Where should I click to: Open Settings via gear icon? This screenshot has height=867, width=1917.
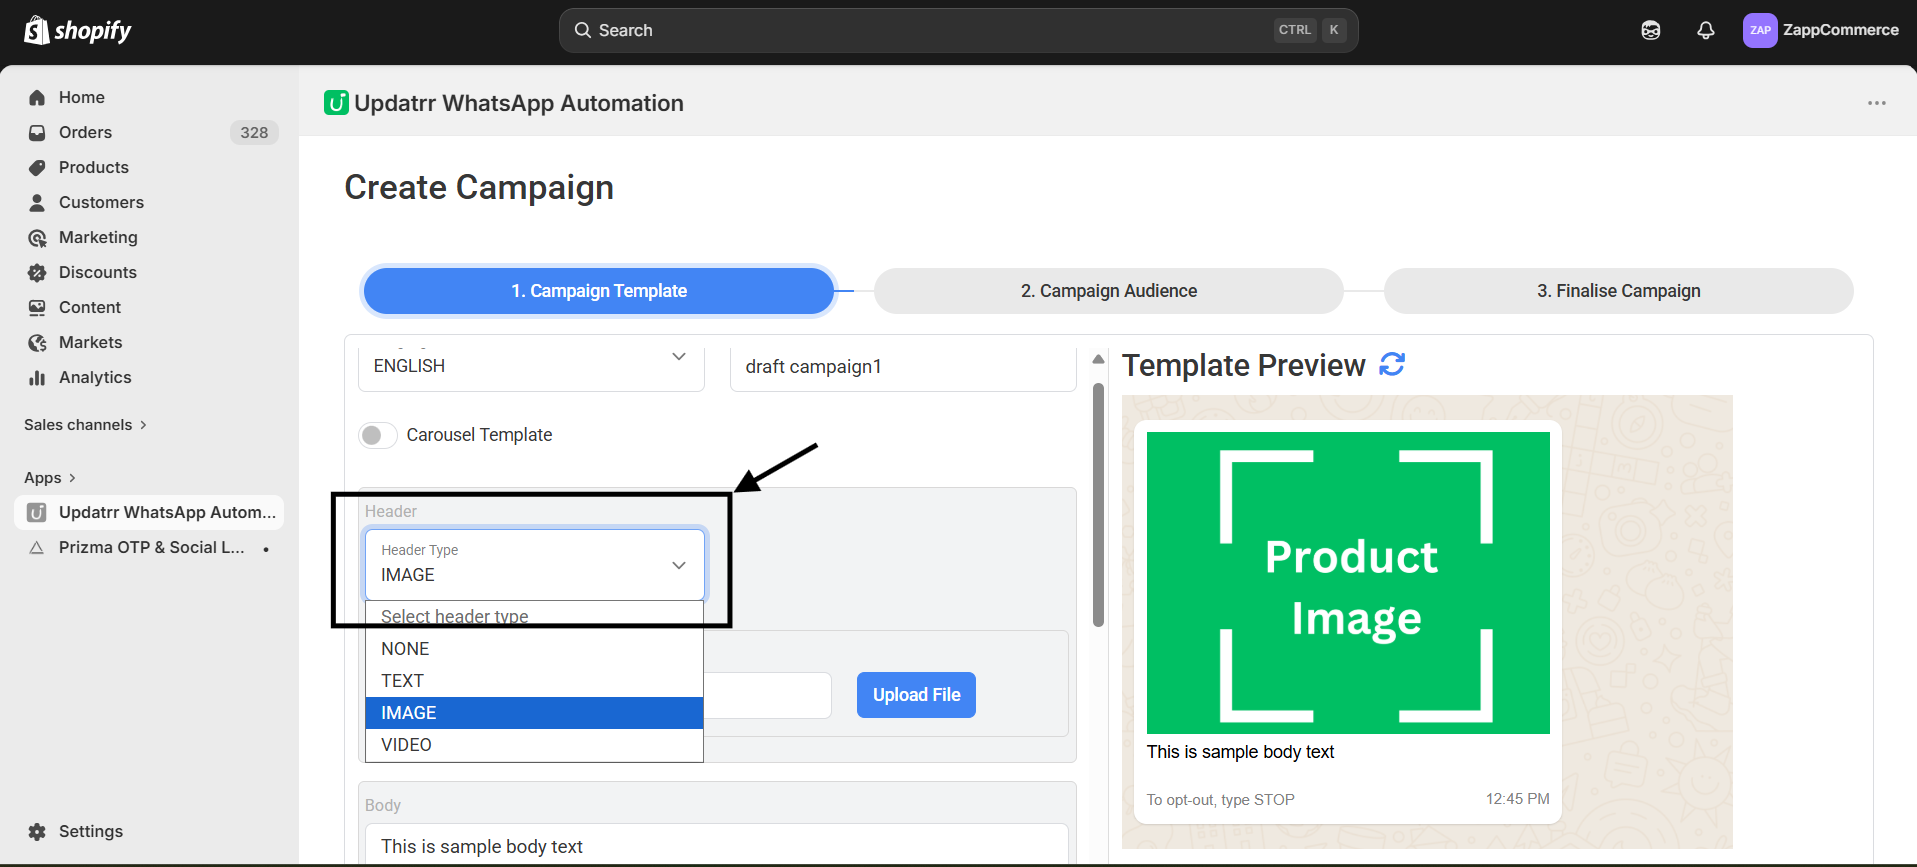click(x=37, y=831)
